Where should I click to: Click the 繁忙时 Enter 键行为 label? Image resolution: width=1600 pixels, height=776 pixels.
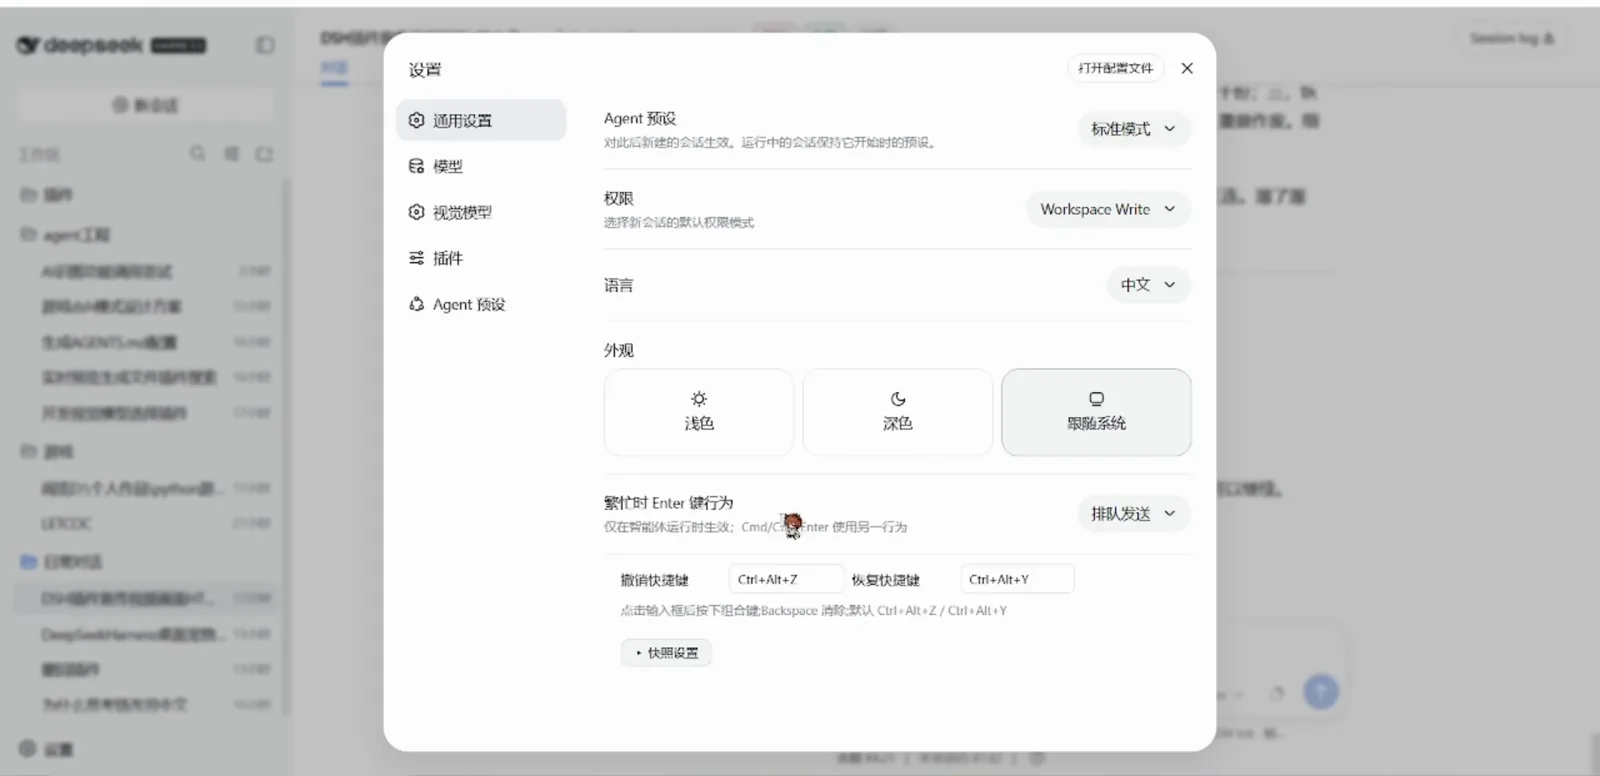tap(668, 502)
